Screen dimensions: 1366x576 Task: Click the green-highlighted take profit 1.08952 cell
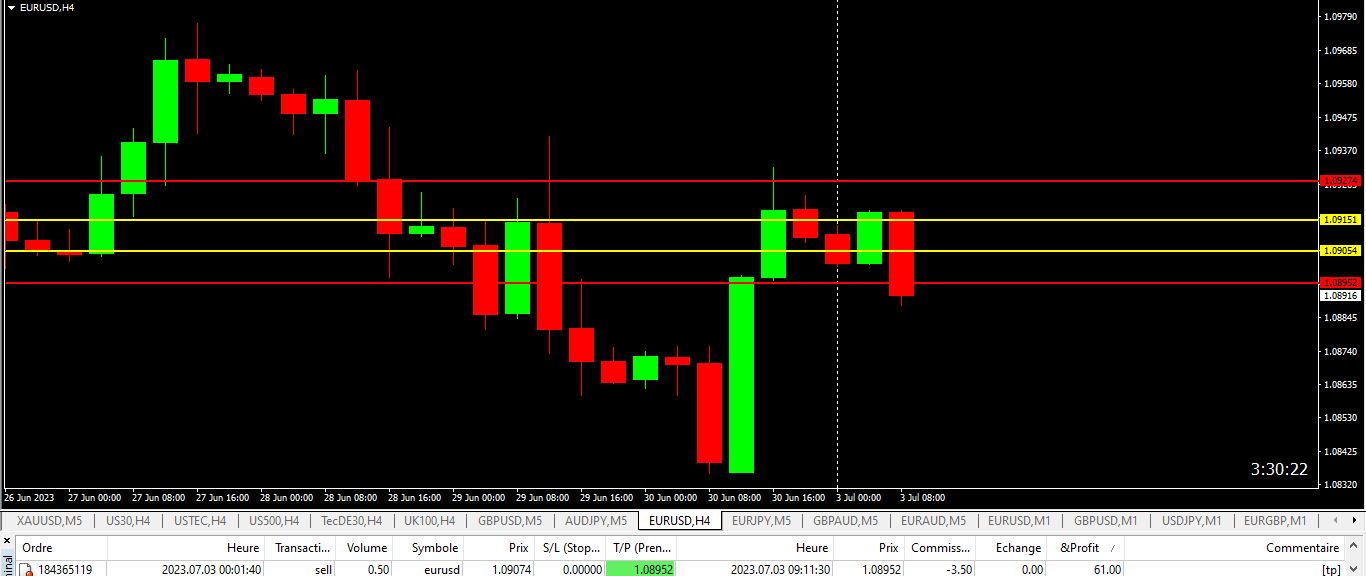(641, 570)
